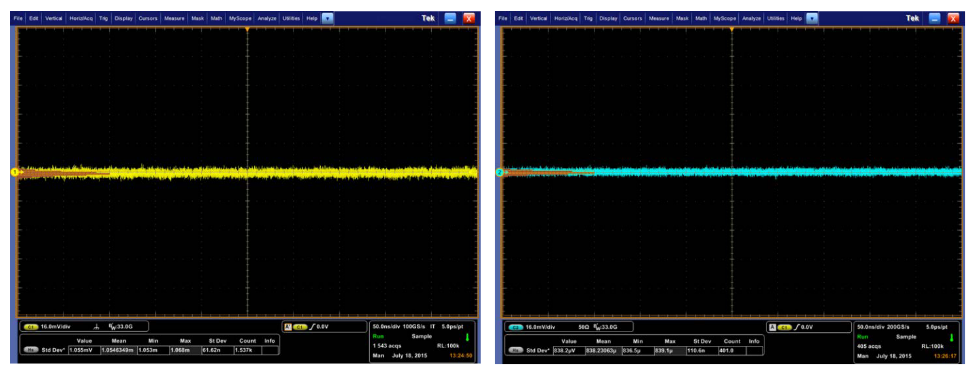Screen dimensions: 972x373
Task: Open the Utilities menu in the right scope window
Action: [x=775, y=19]
